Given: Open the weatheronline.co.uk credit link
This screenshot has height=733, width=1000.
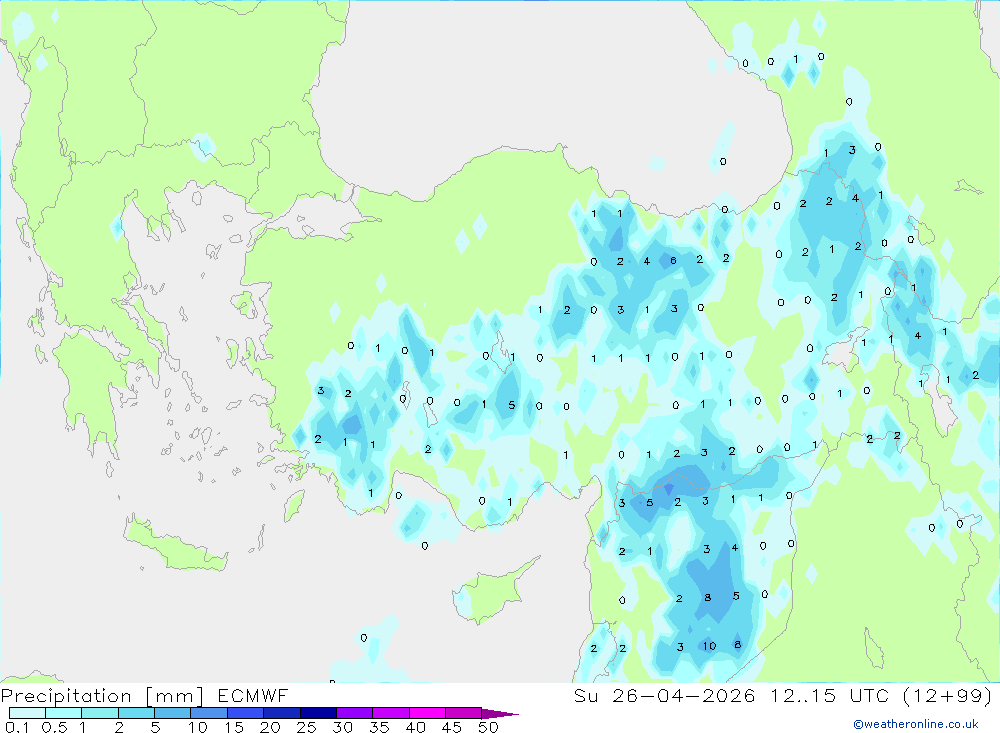Looking at the screenshot, I should 916,724.
